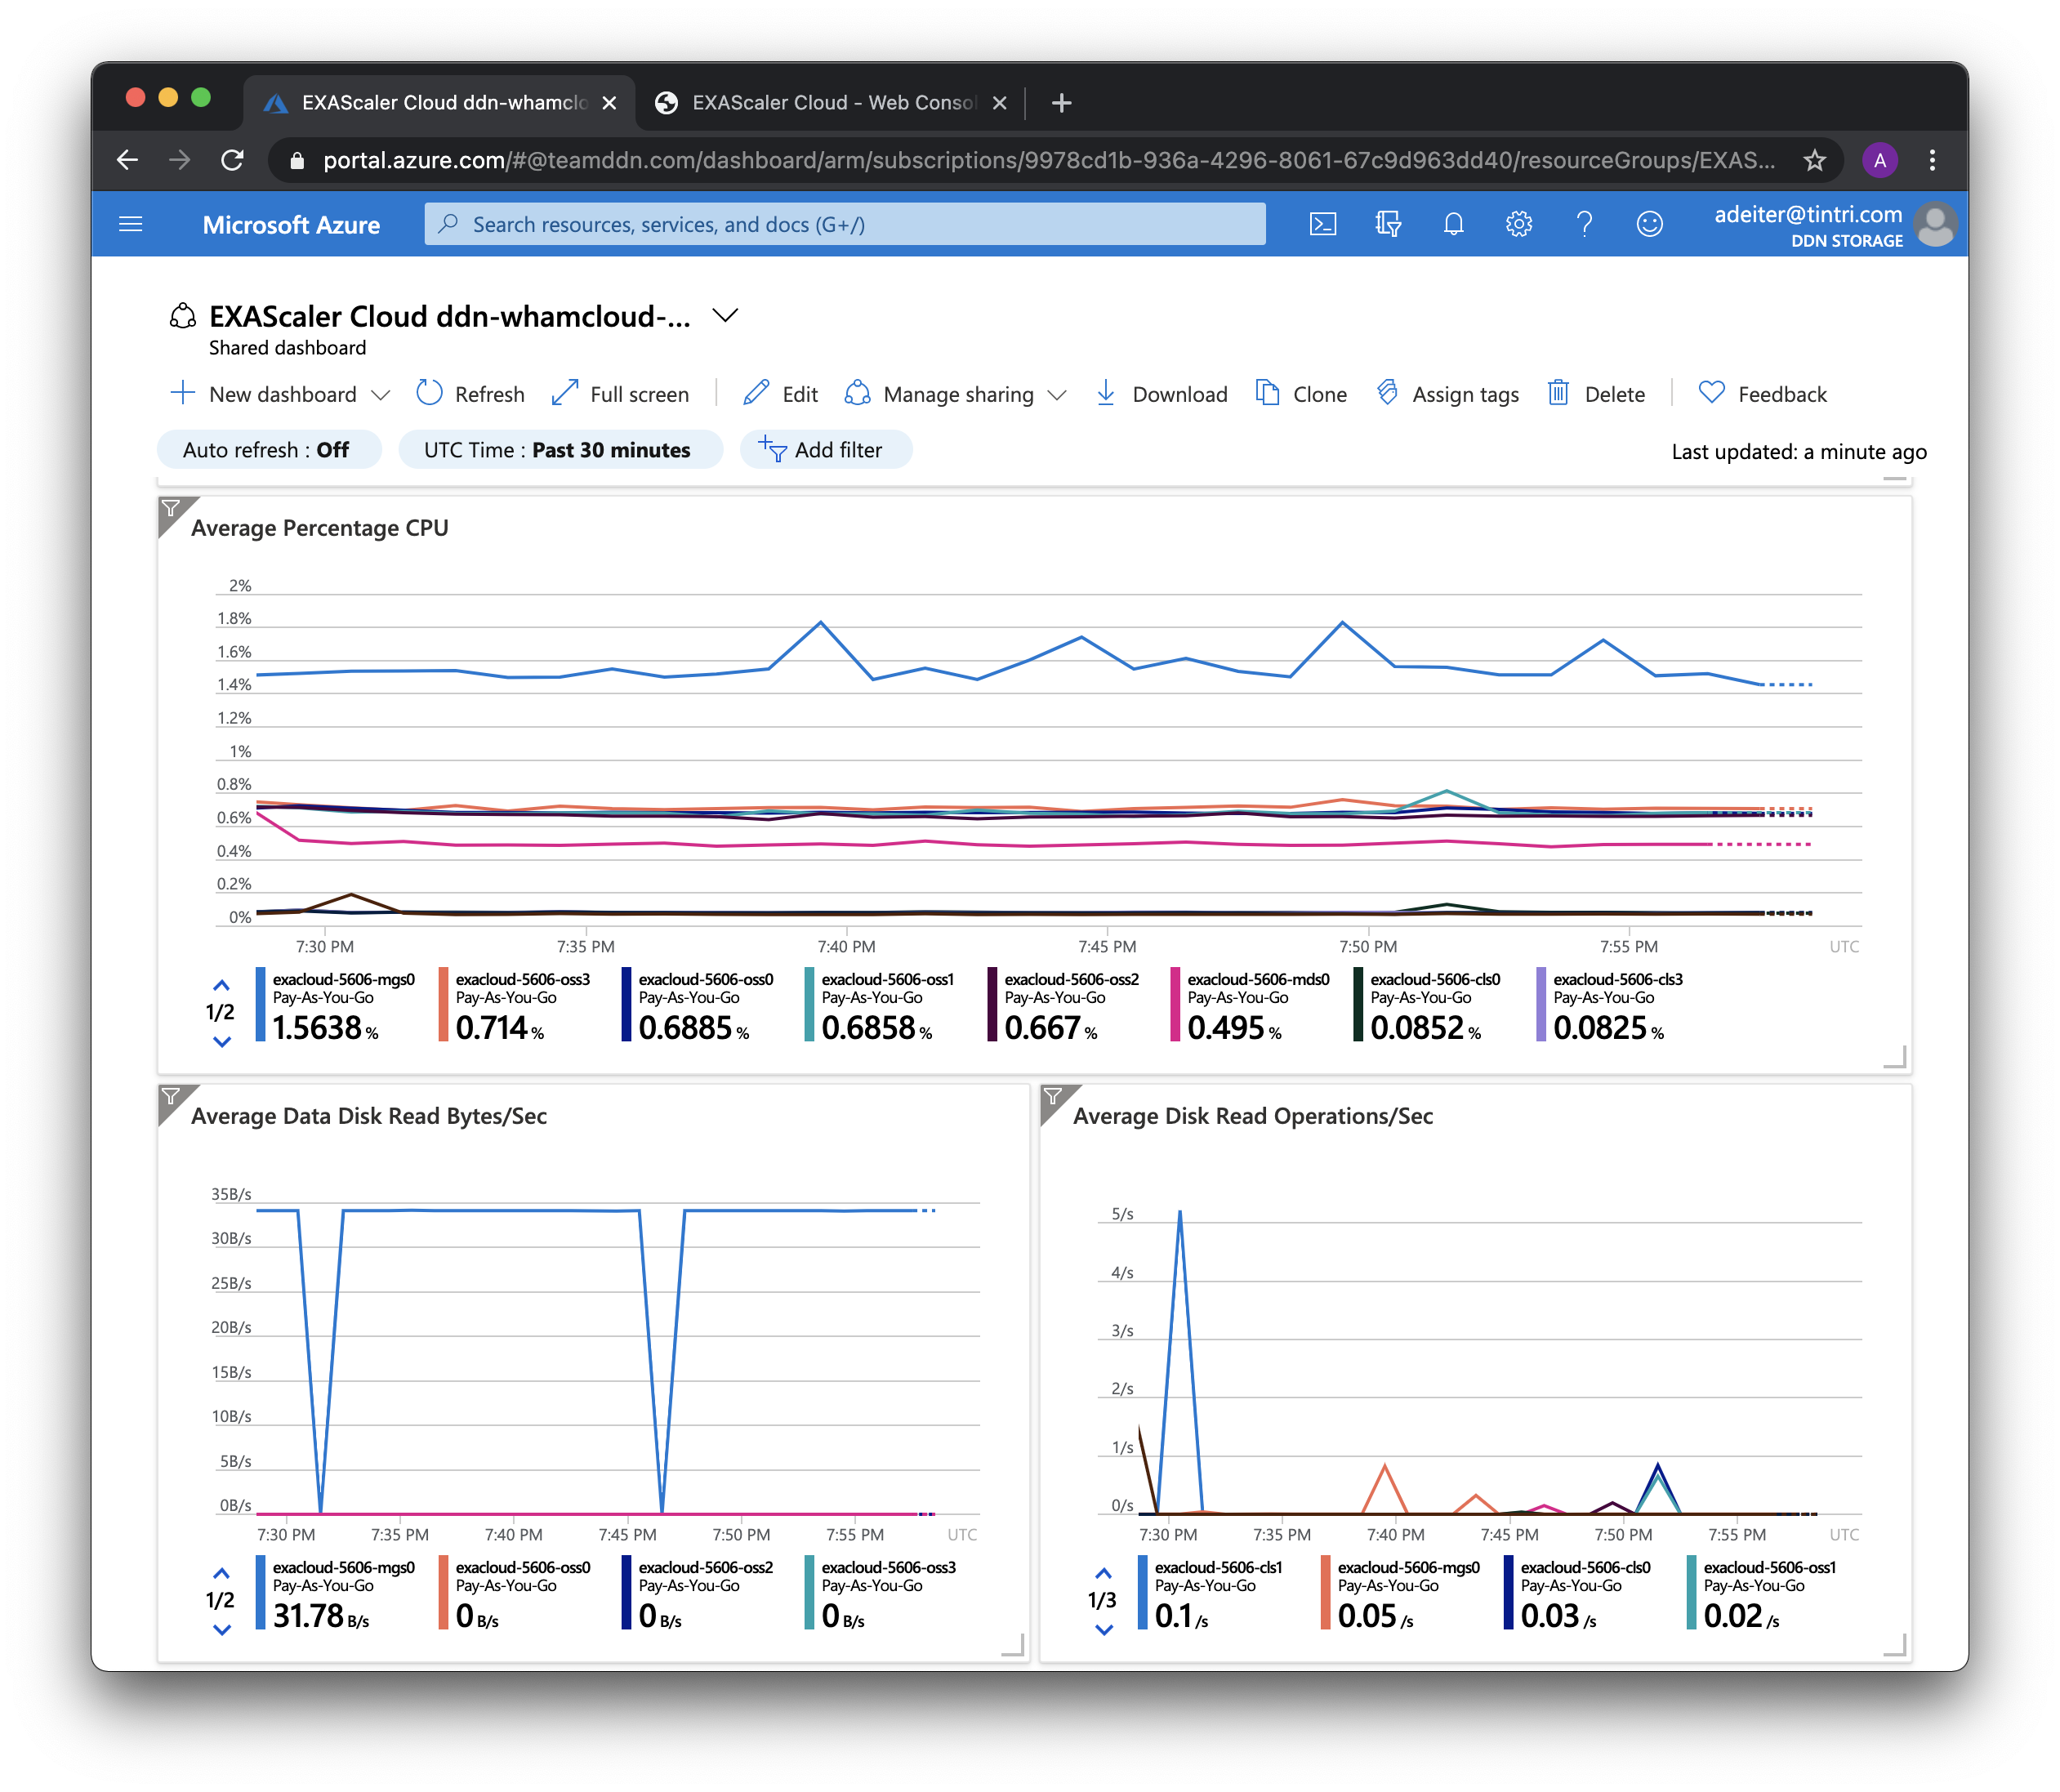
Task: Open the feedback smiley face icon
Action: click(1649, 224)
